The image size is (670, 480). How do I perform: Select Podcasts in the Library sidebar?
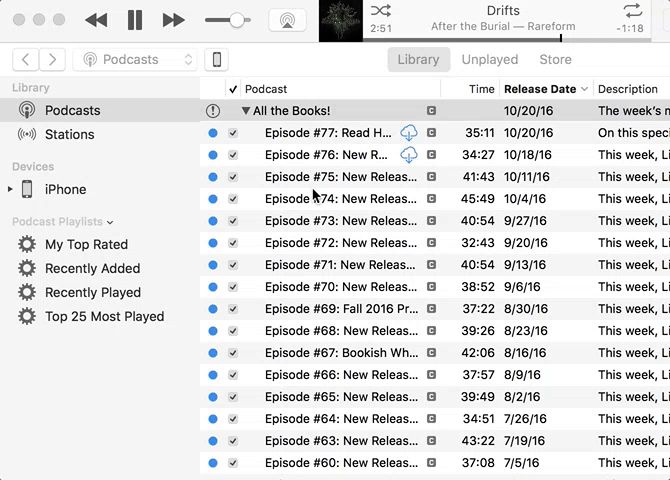click(100, 110)
